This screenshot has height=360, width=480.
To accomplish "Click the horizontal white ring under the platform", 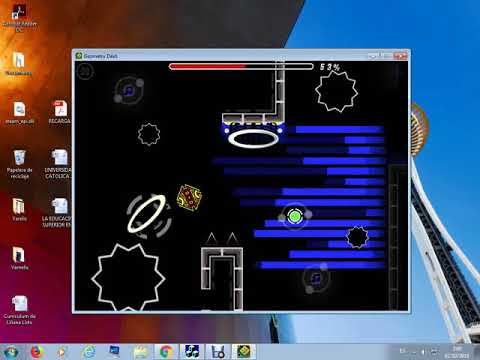I will point(253,138).
